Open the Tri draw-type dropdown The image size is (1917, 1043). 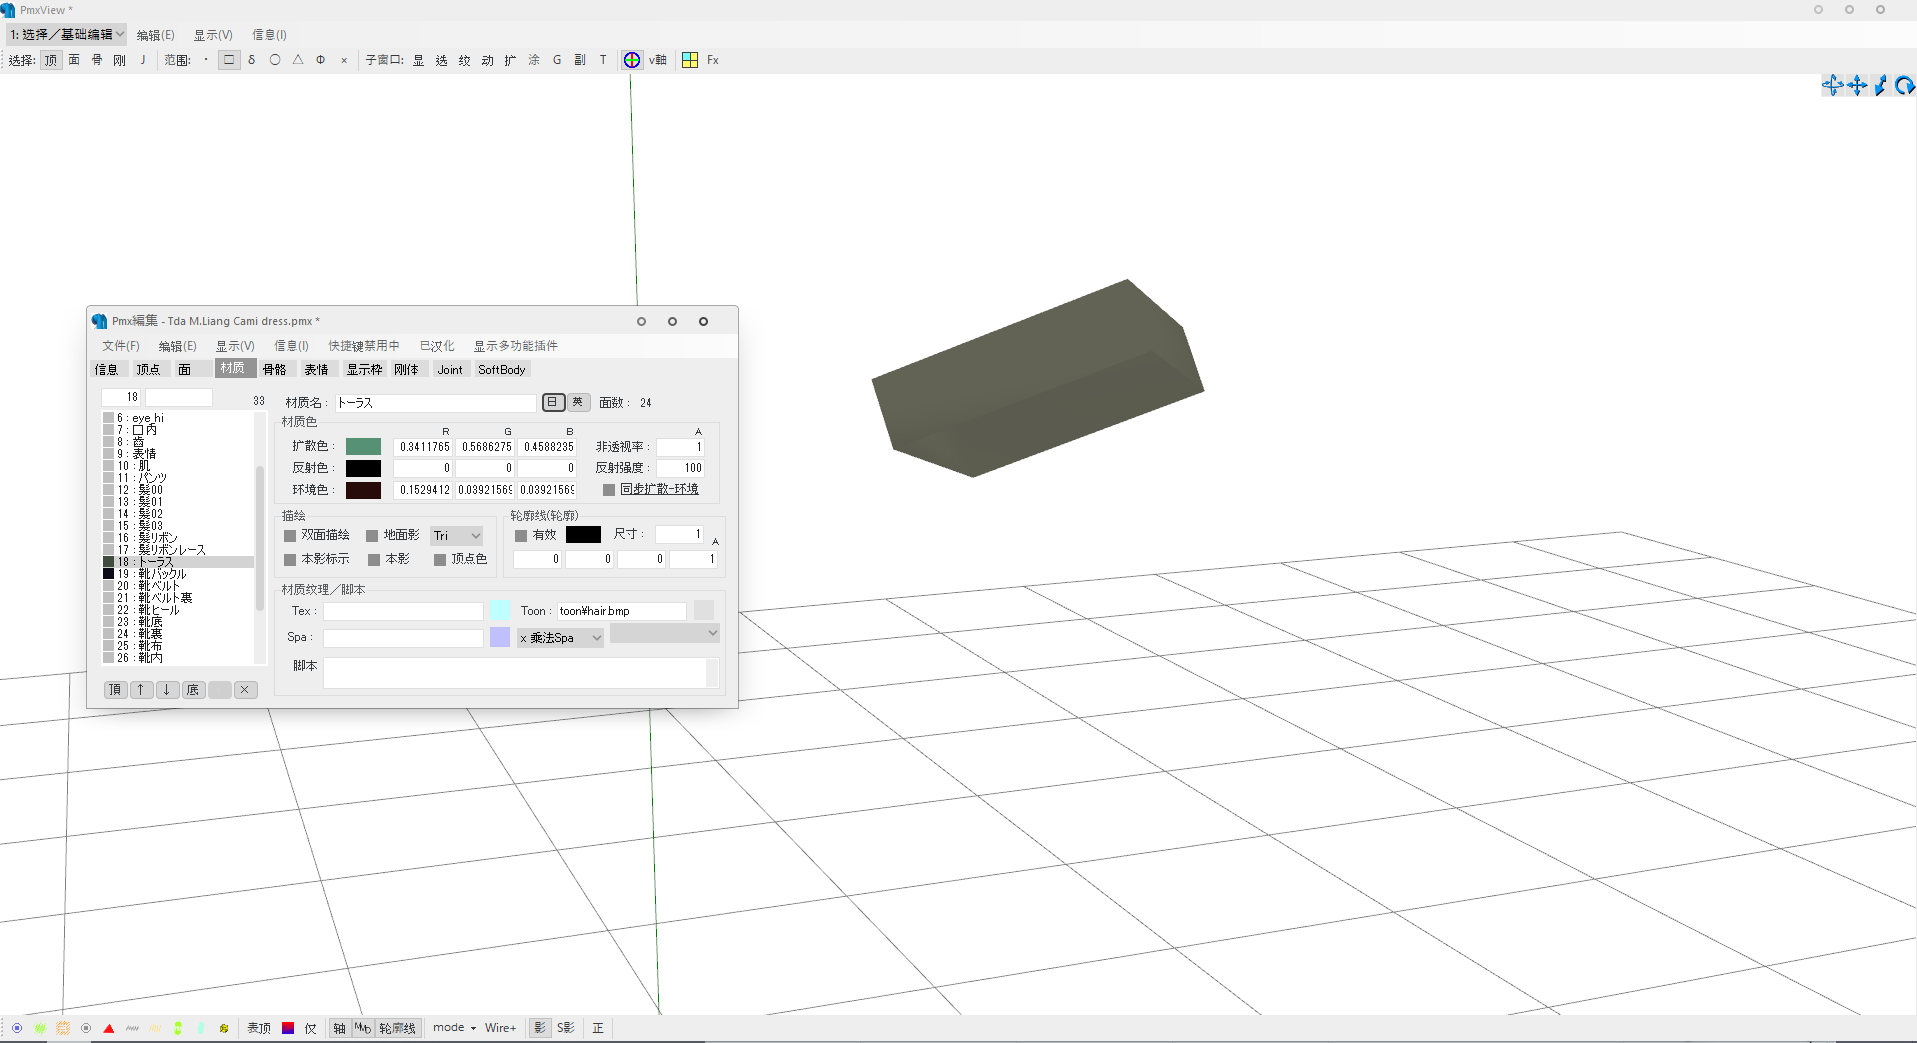[457, 536]
